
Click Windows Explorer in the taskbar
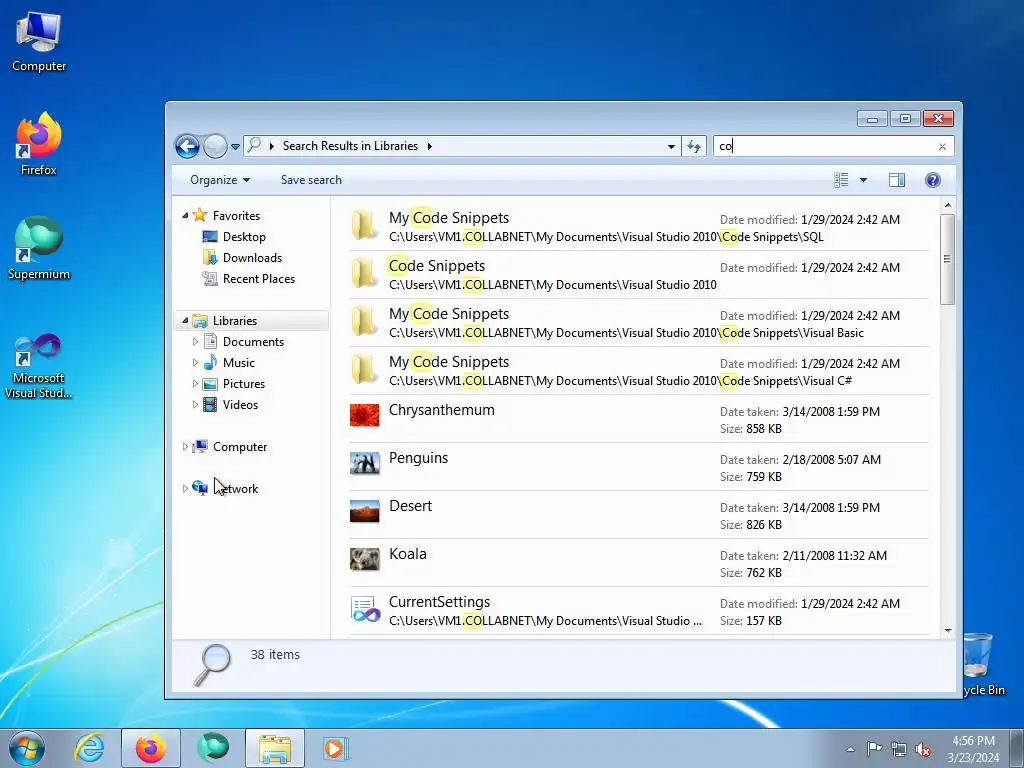[x=275, y=748]
